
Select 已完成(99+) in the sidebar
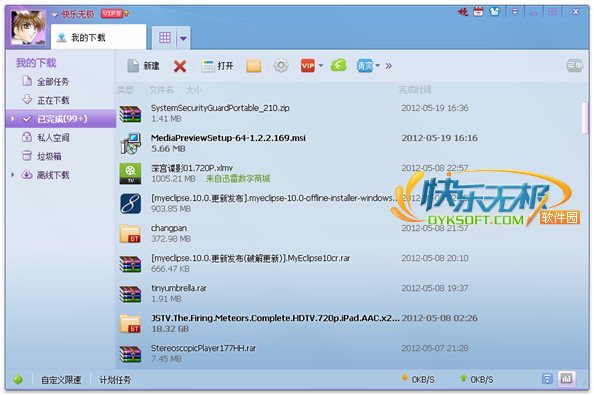pyautogui.click(x=61, y=119)
